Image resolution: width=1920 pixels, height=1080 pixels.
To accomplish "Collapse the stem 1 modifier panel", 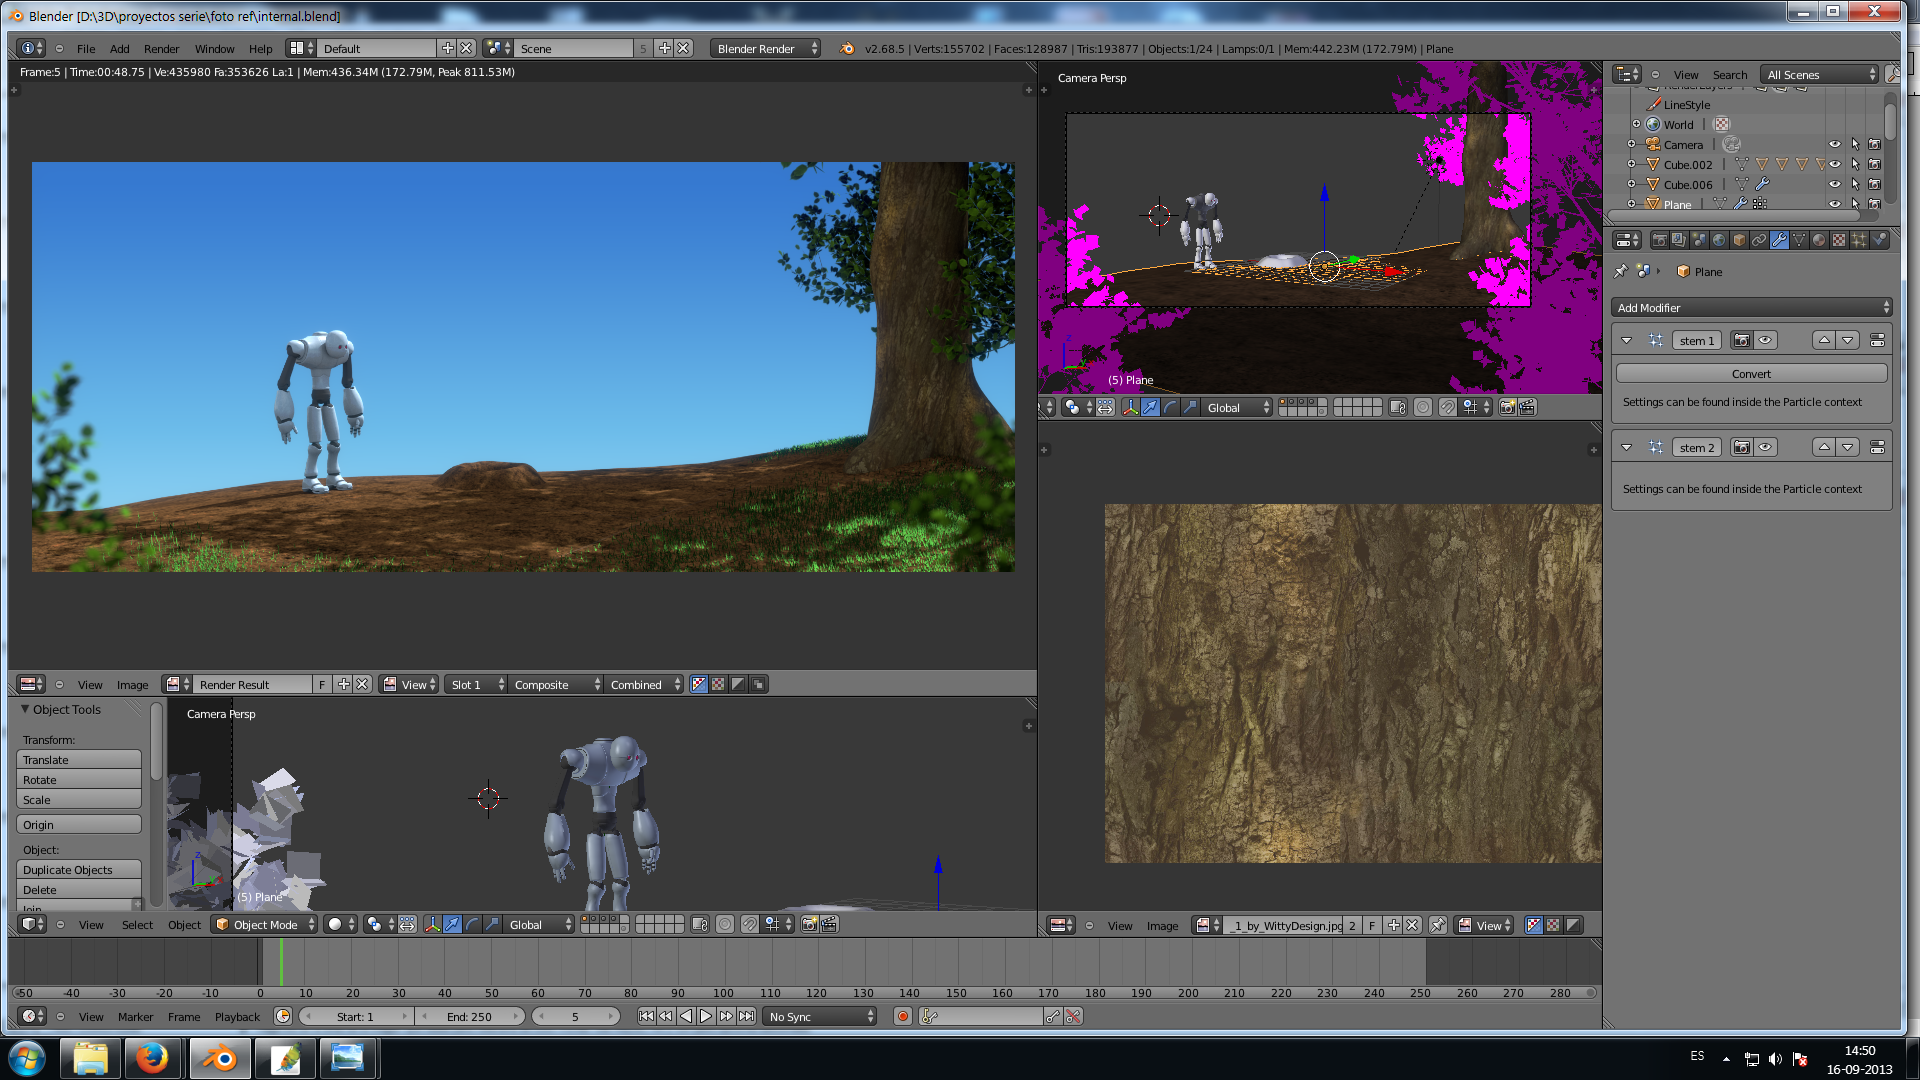I will tap(1627, 340).
